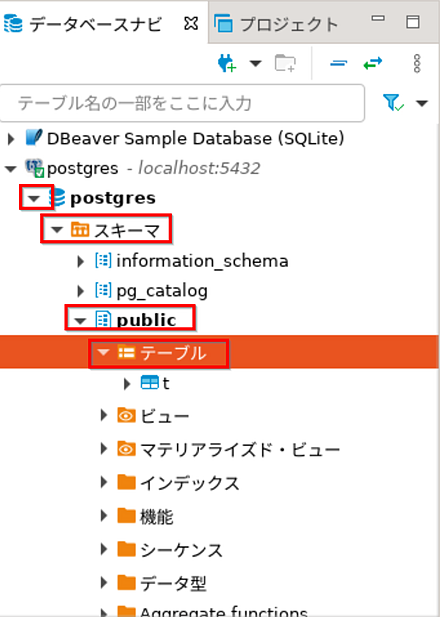Image resolution: width=440 pixels, height=617 pixels.
Task: Click the pg_catalog schema icon
Action: 103,290
